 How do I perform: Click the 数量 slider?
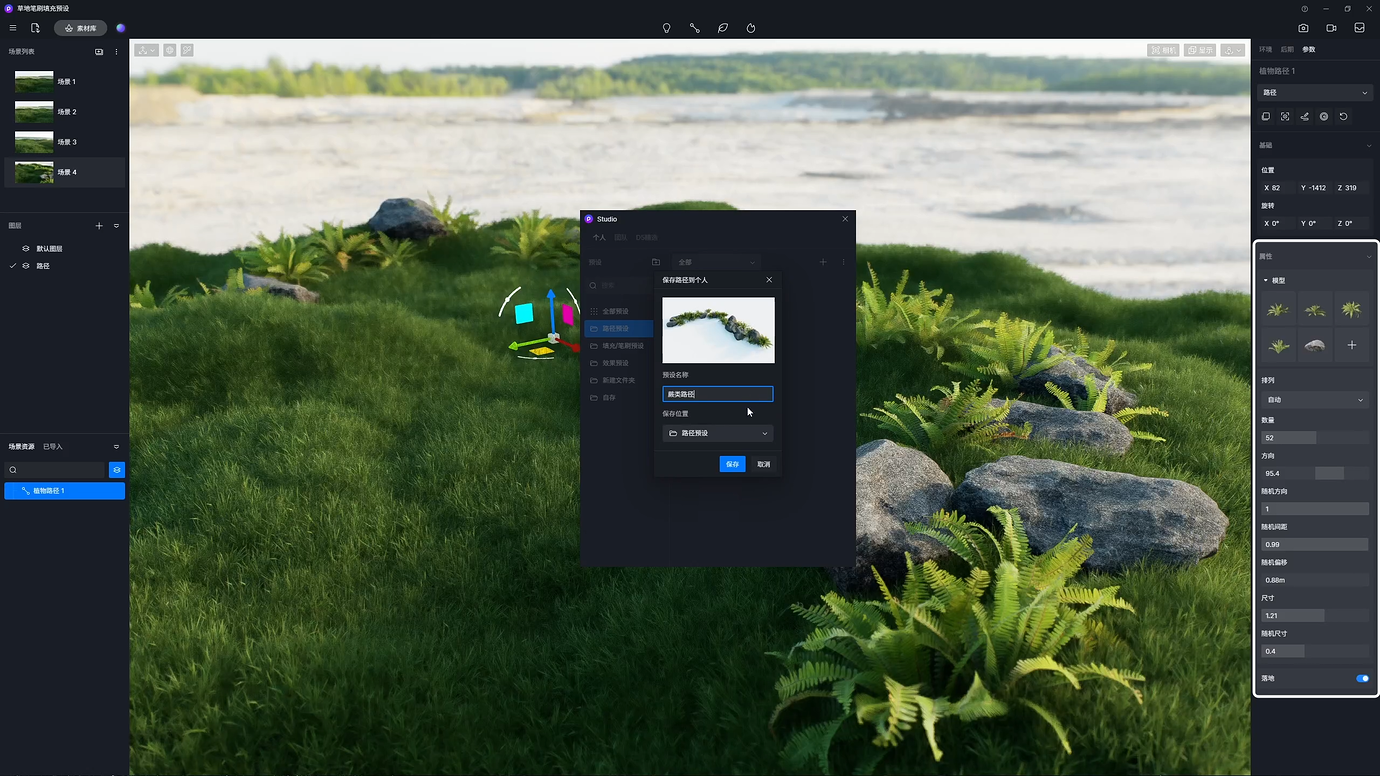[1314, 438]
